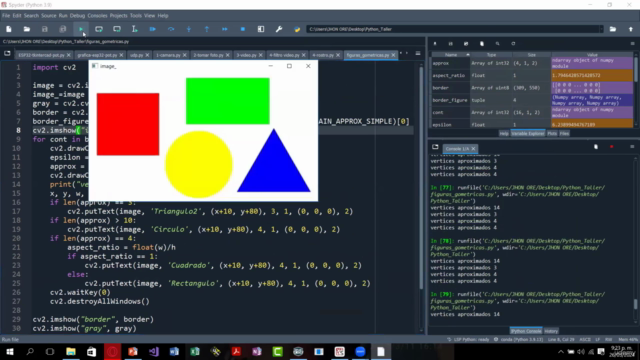
Task: Maximize the image_ OpenCV window
Action: pos(289,66)
